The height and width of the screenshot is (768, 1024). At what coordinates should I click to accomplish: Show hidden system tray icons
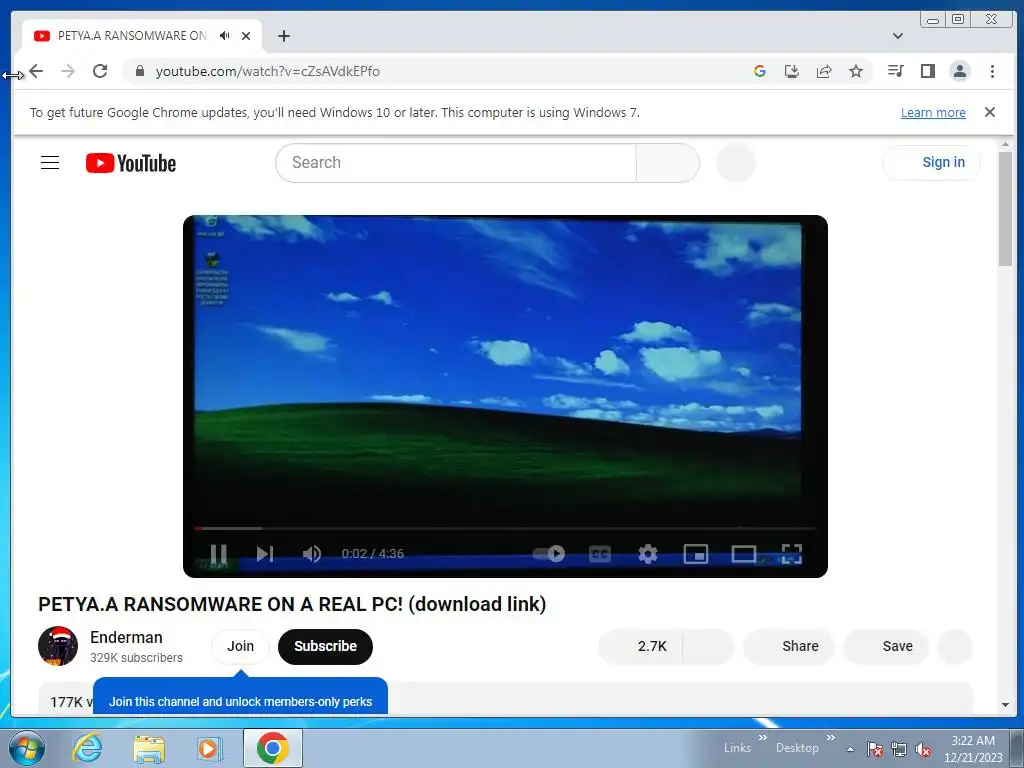850,749
